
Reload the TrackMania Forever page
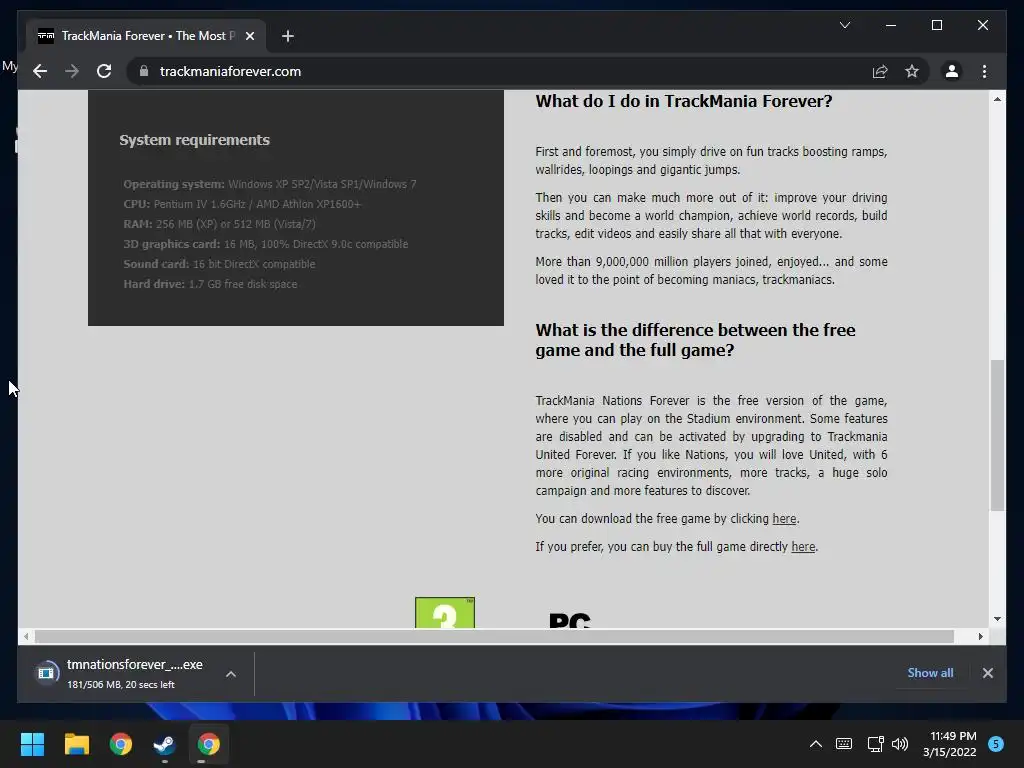(104, 71)
